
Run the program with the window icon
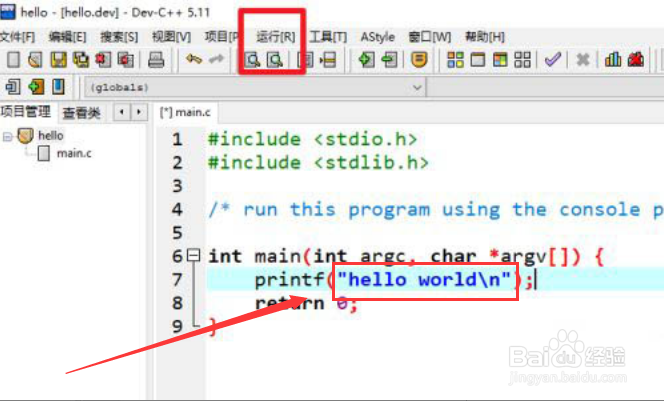[478, 60]
